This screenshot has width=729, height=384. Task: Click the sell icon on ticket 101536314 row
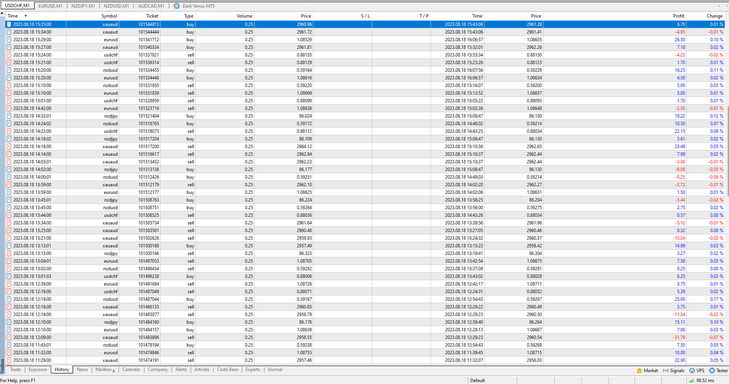(9, 62)
